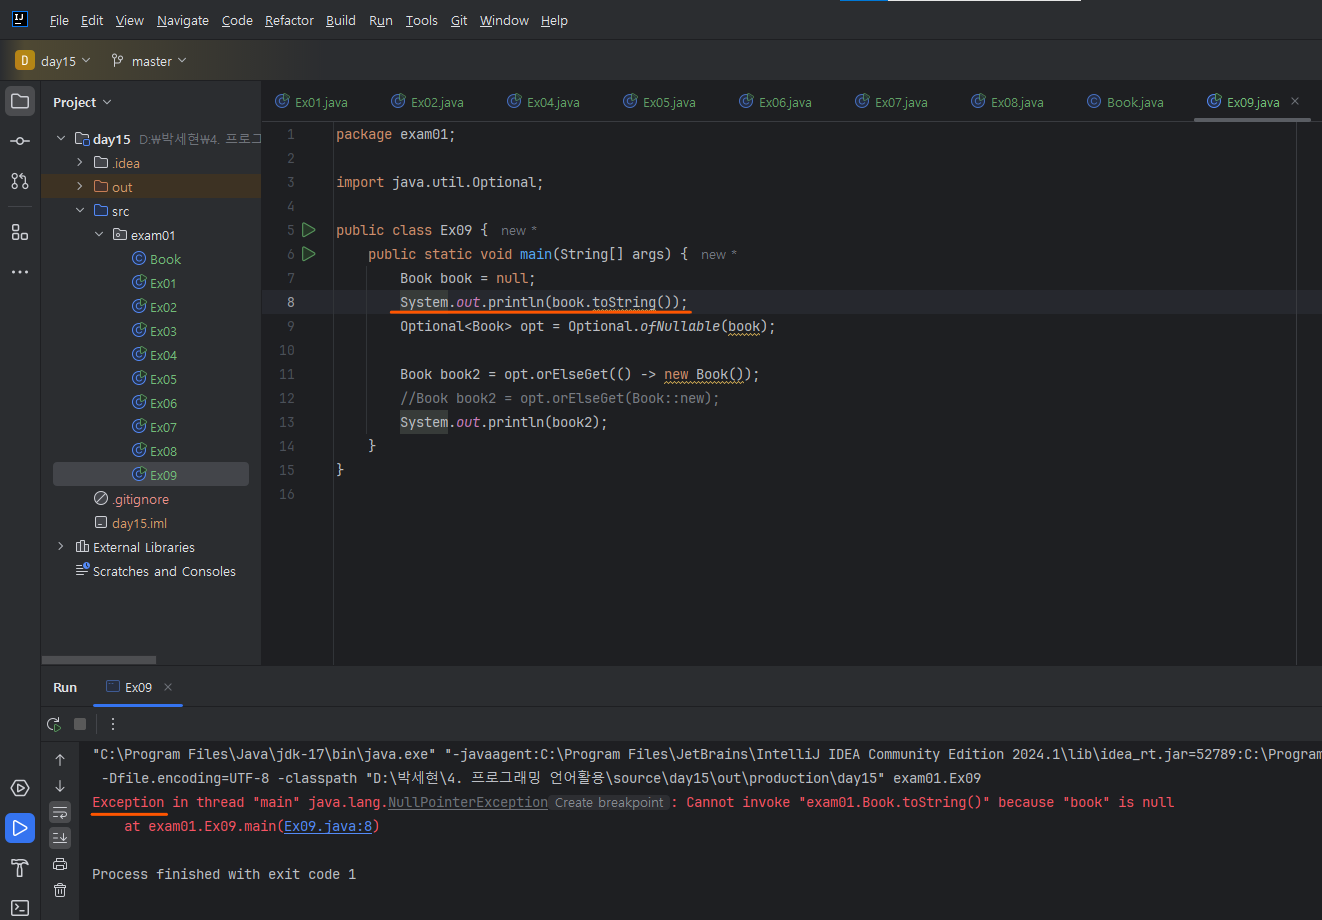
Task: Close the Ex09.java editor tab
Action: 1295,101
